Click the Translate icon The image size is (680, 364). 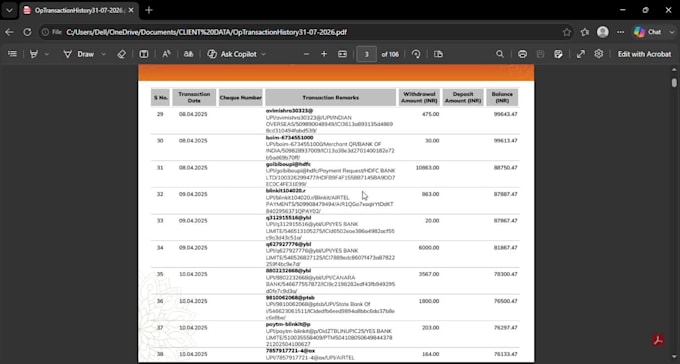[188, 54]
